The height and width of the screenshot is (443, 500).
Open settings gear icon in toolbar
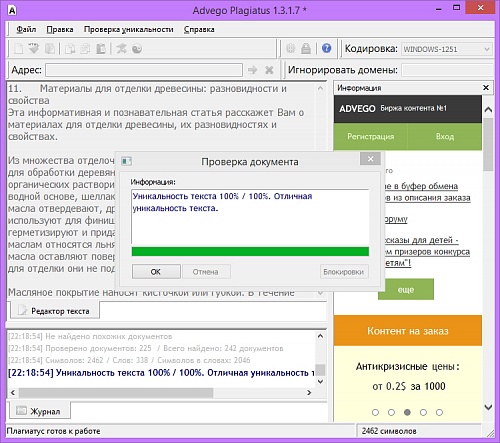point(291,49)
